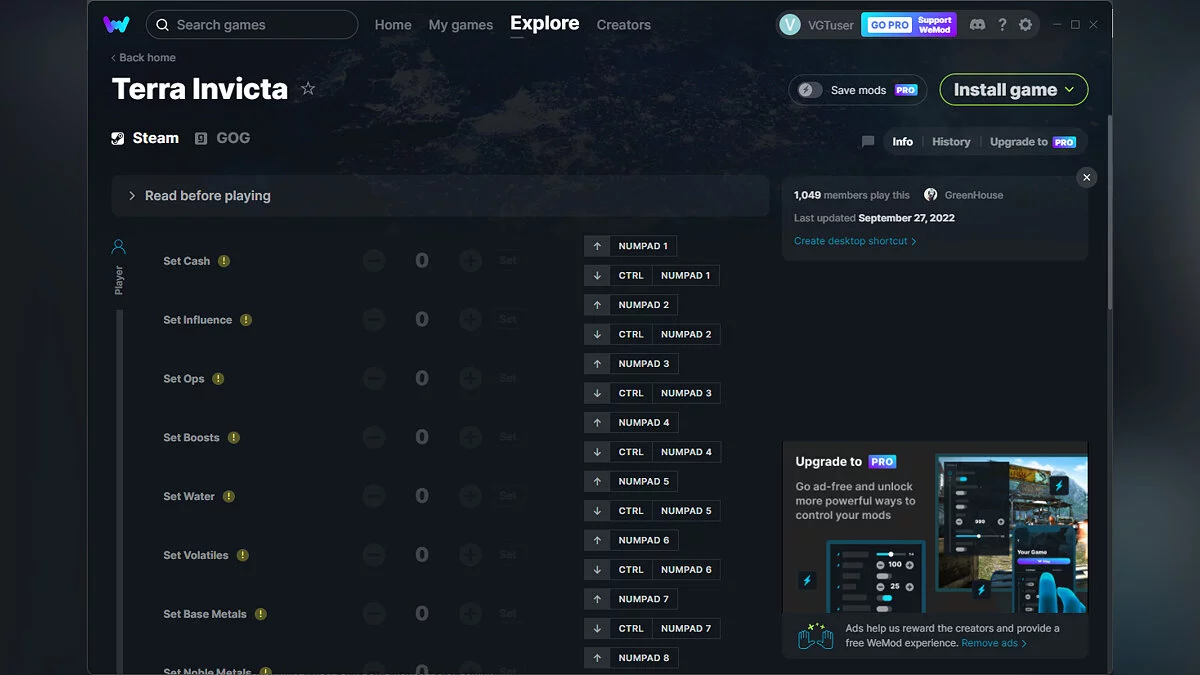The image size is (1200, 675).
Task: Open Upgrade to PRO tab
Action: click(x=1033, y=142)
